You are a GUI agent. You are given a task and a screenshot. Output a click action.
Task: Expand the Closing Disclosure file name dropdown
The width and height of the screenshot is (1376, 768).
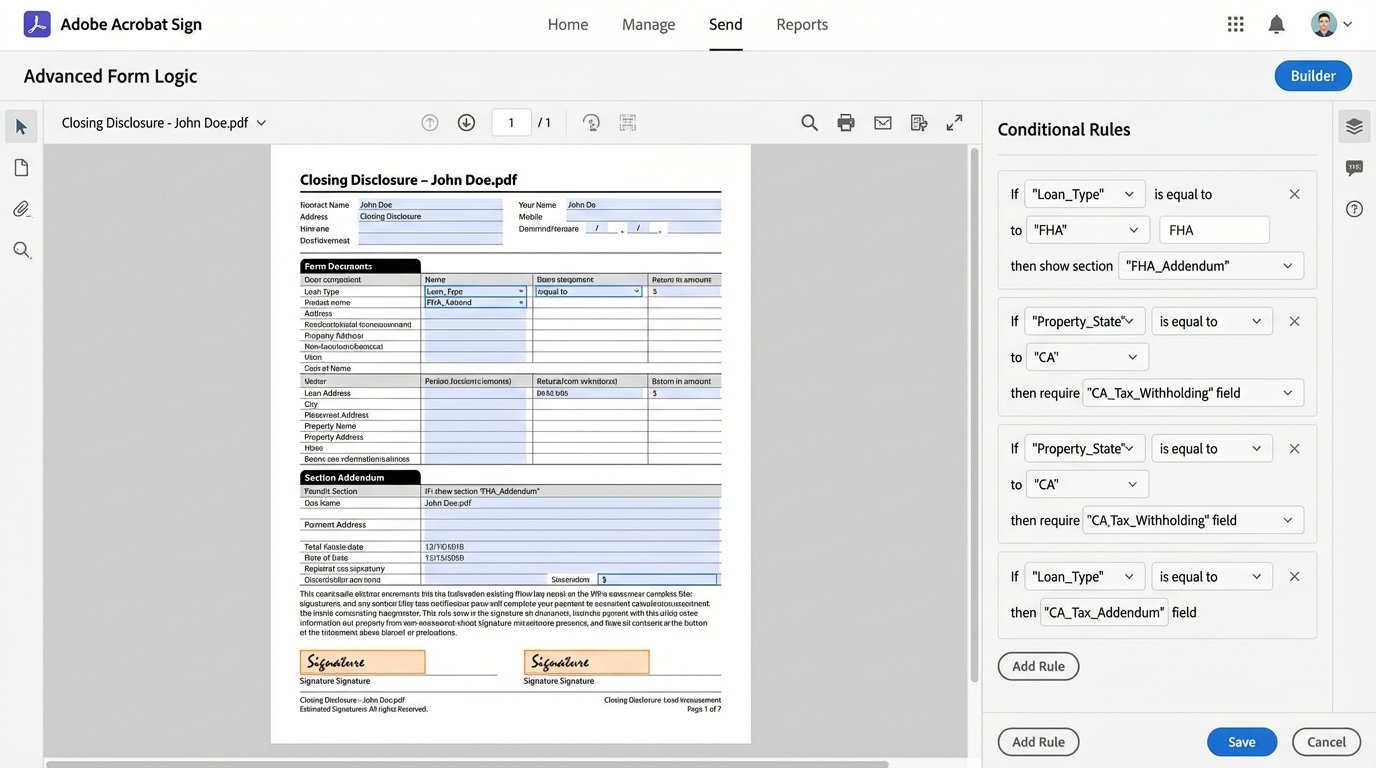[262, 122]
